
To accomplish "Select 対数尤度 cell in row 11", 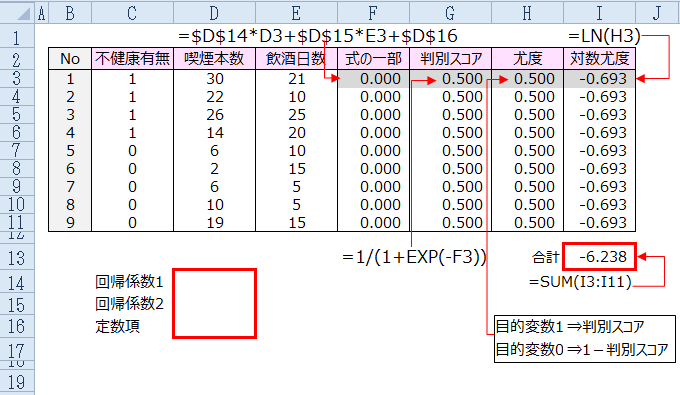I will coord(599,222).
